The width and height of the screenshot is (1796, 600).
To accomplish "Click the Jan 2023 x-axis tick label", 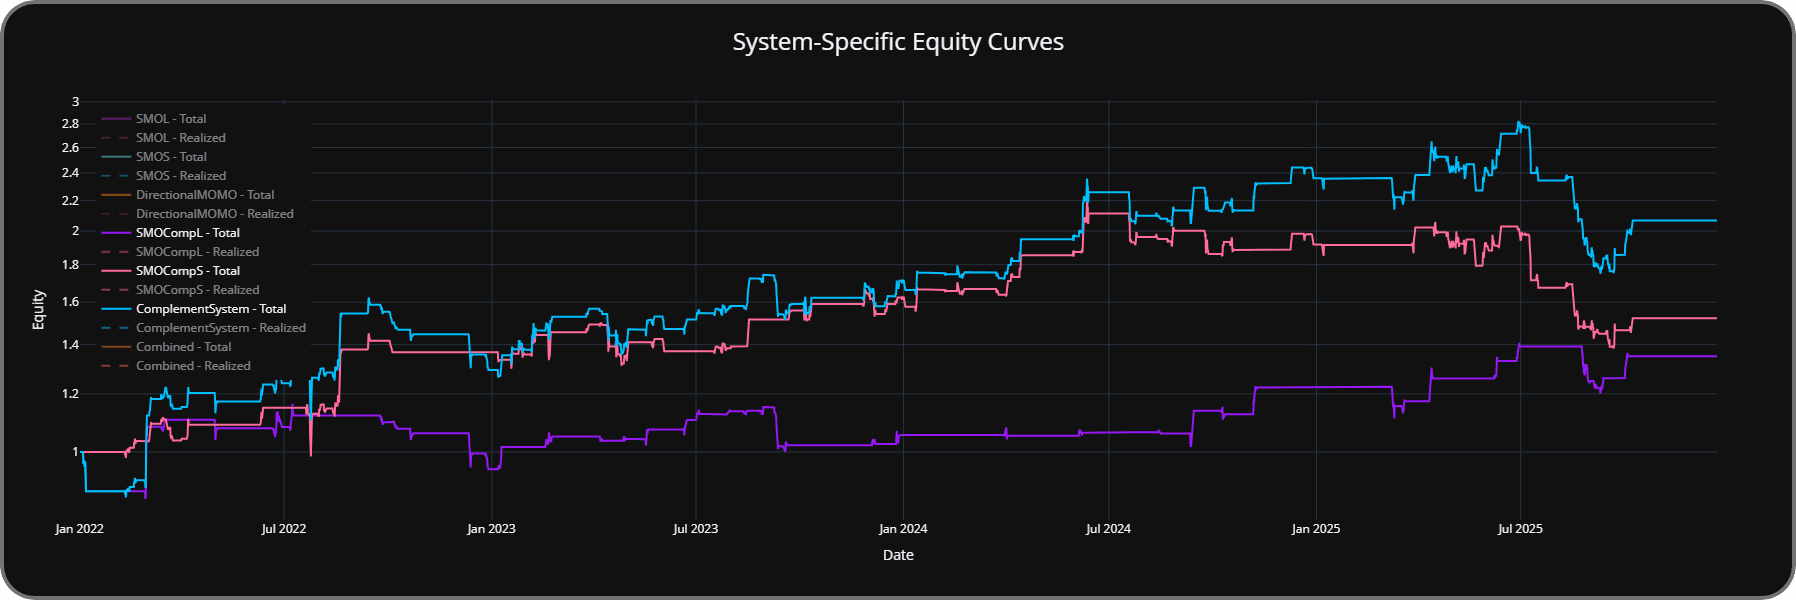I will click(x=491, y=529).
